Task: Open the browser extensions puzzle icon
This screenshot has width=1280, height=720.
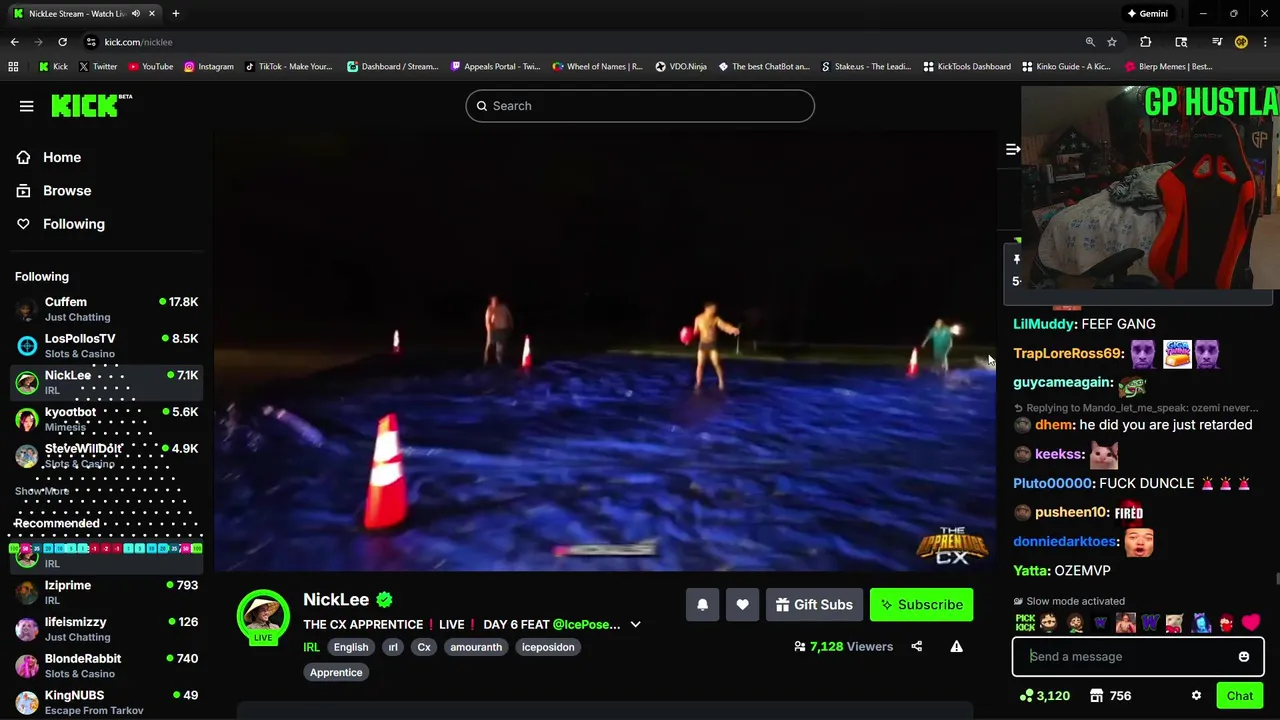Action: (x=1146, y=42)
